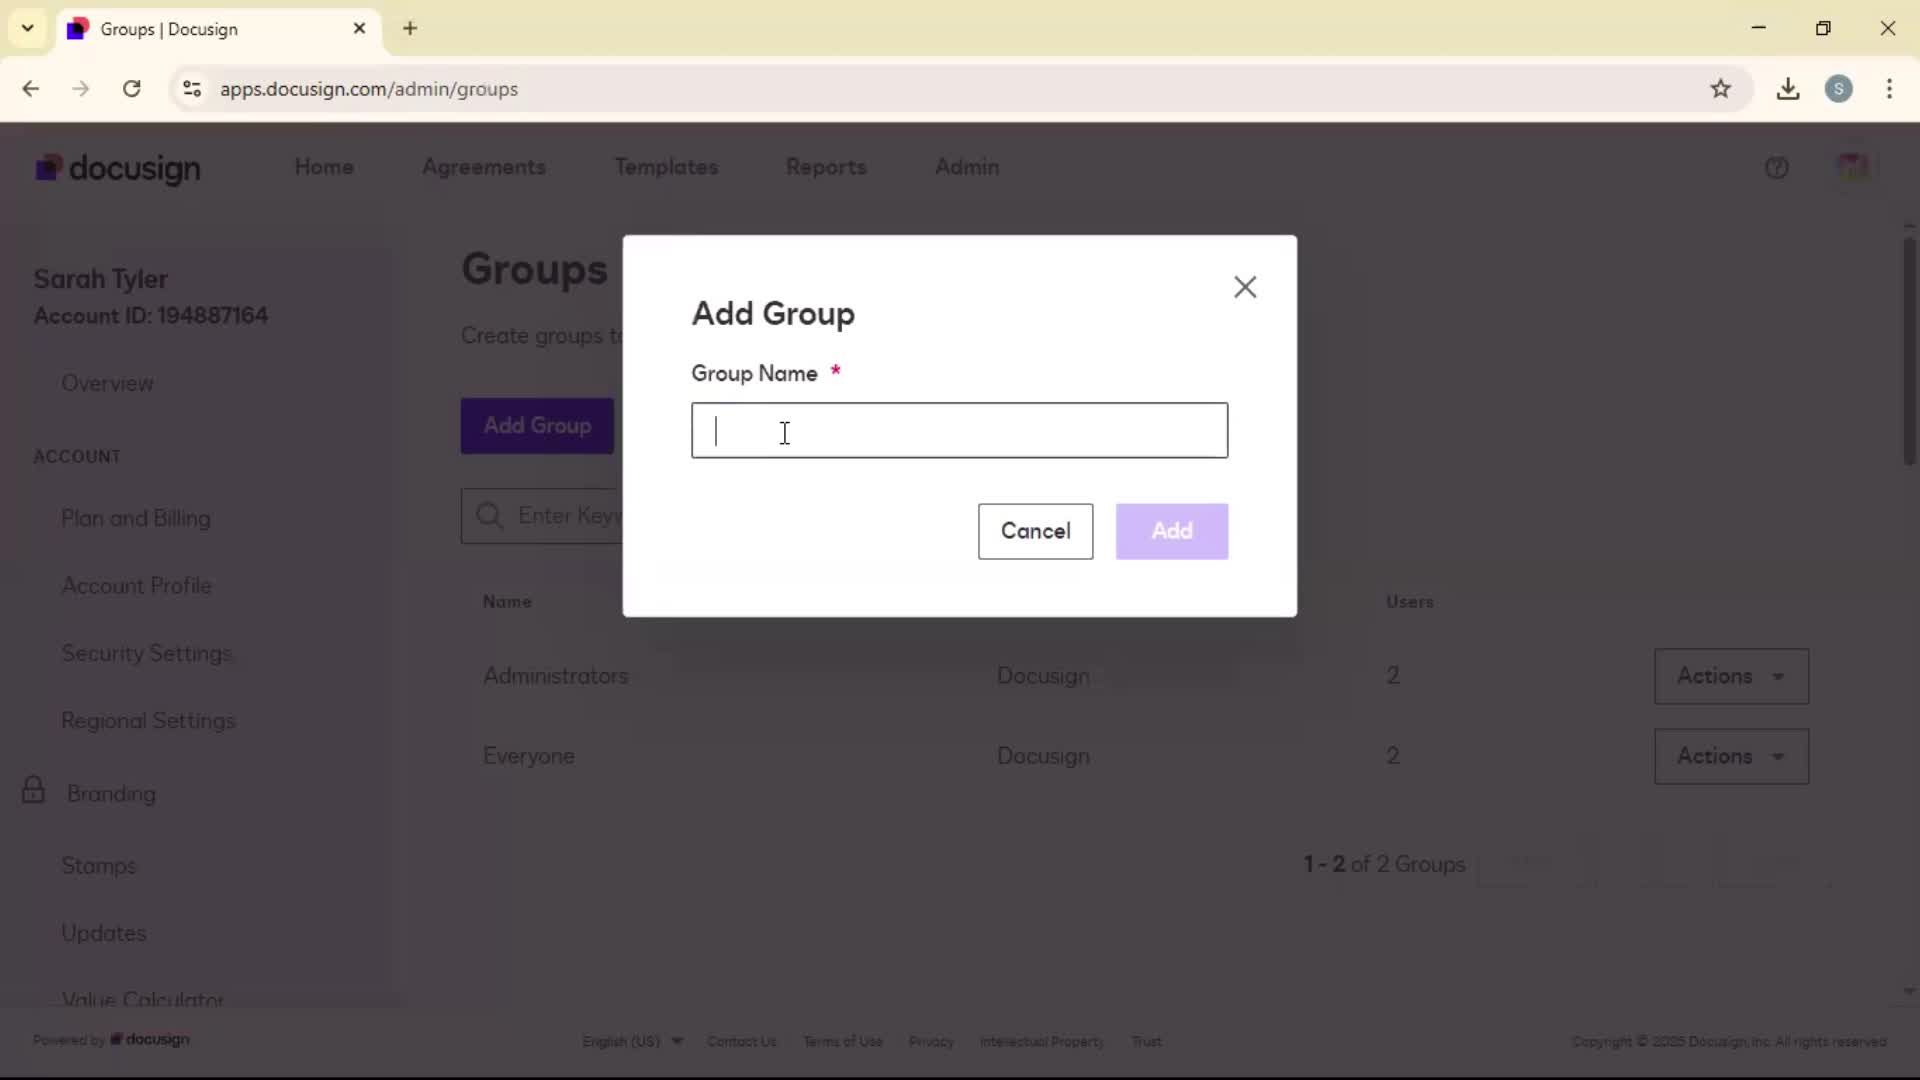This screenshot has width=1920, height=1080.
Task: Close the Groups Docusign tab
Action: coord(359,29)
